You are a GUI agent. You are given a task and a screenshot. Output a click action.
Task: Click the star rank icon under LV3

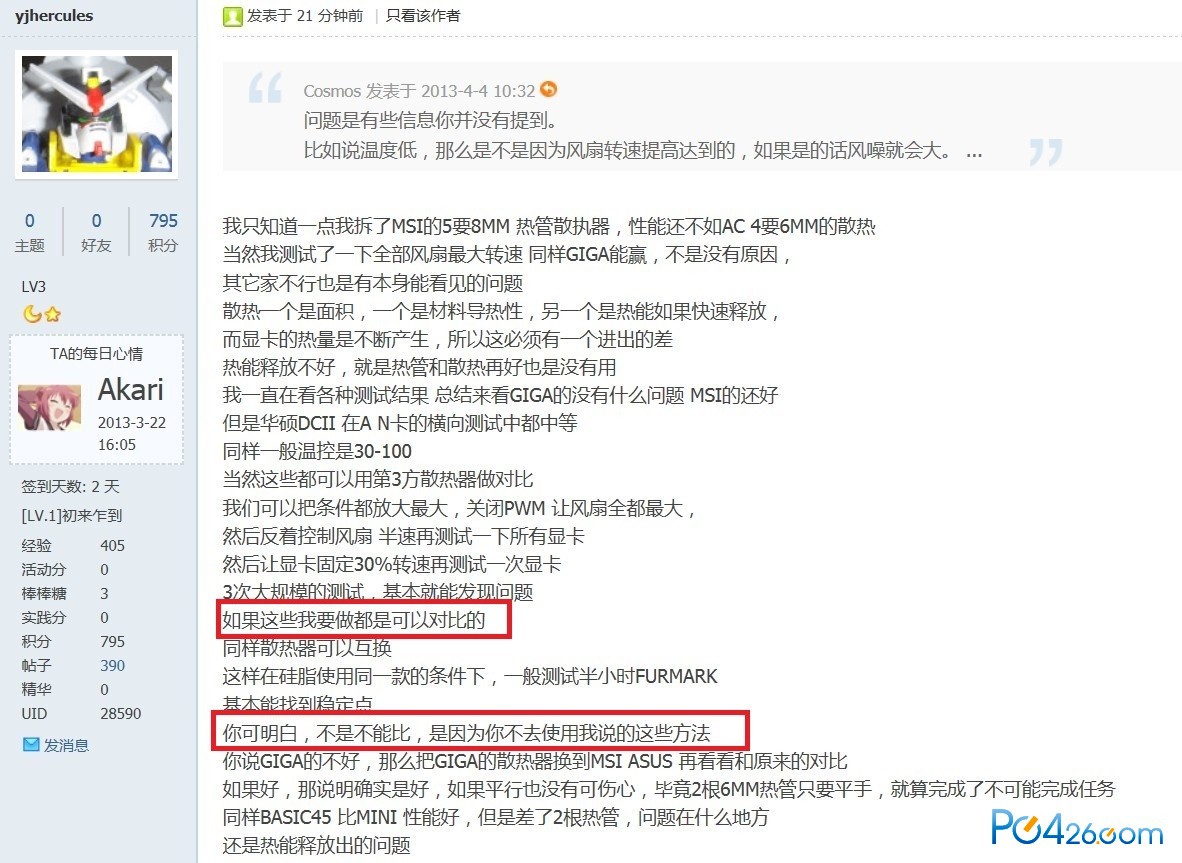coord(52,314)
